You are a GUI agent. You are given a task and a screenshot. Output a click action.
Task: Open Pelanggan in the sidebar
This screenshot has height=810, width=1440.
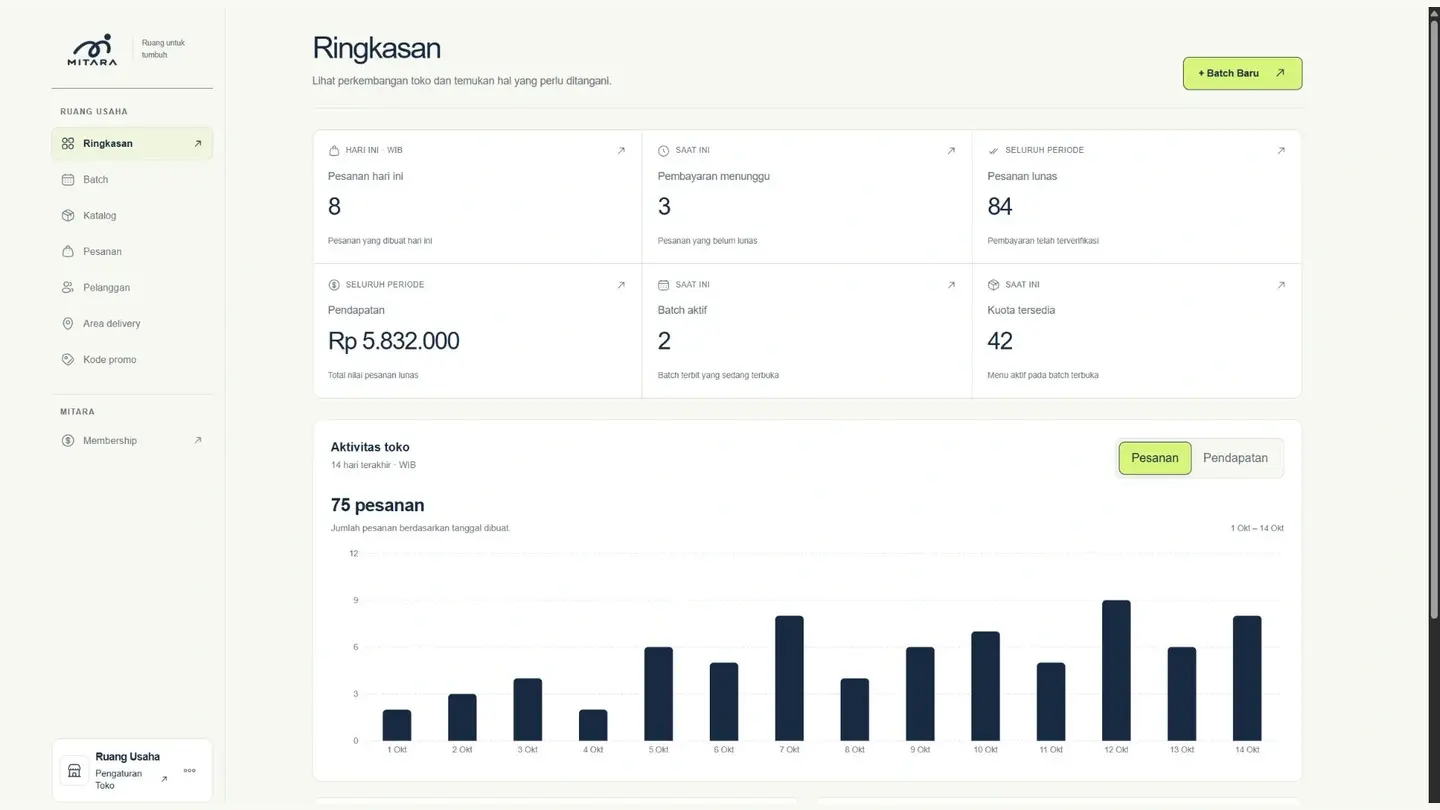pos(132,288)
